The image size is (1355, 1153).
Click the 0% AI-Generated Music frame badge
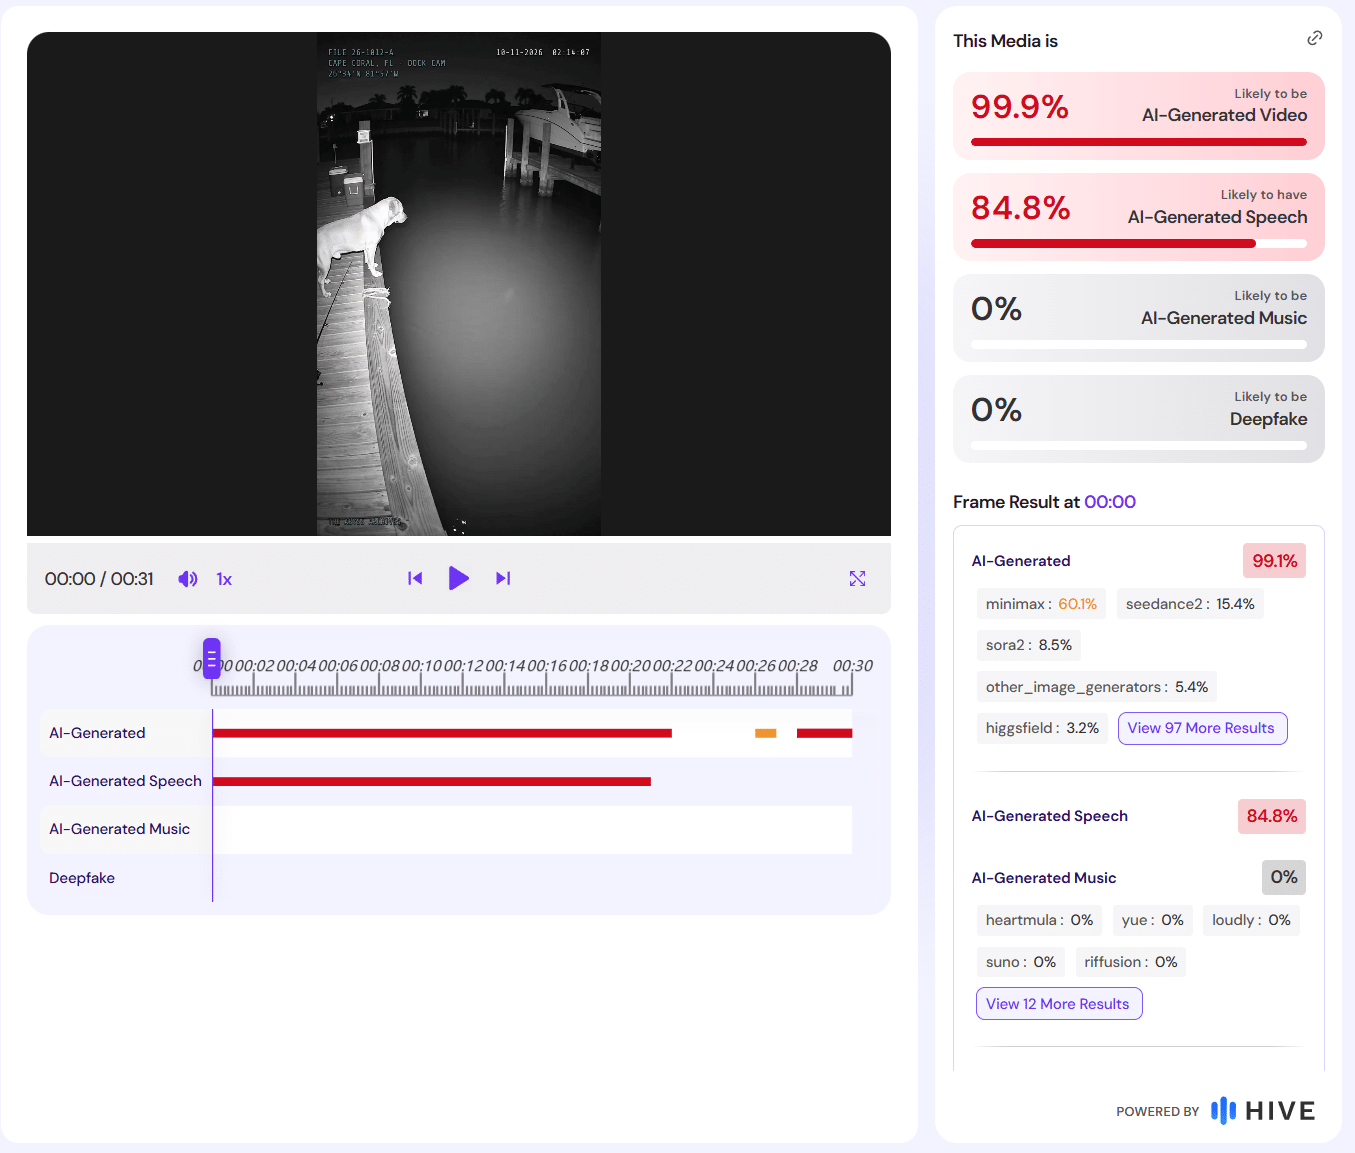point(1284,877)
